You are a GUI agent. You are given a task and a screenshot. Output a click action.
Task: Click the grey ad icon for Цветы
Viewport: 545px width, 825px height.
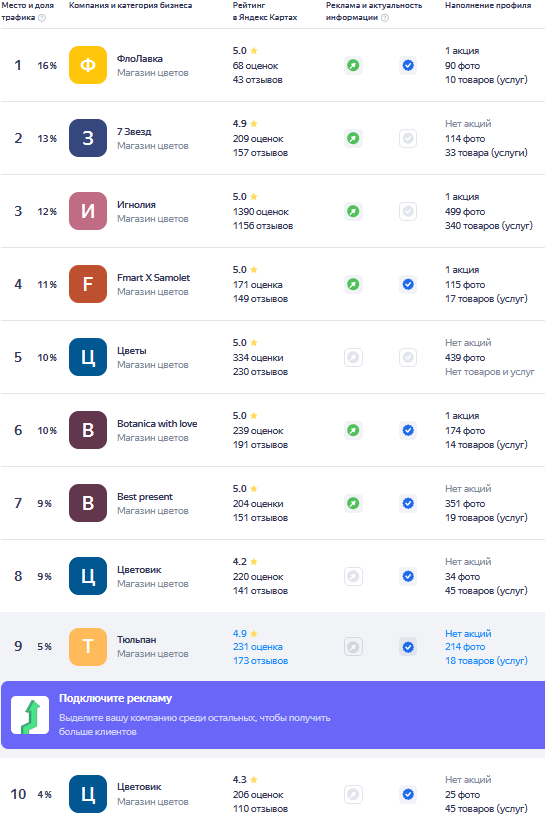click(x=354, y=357)
